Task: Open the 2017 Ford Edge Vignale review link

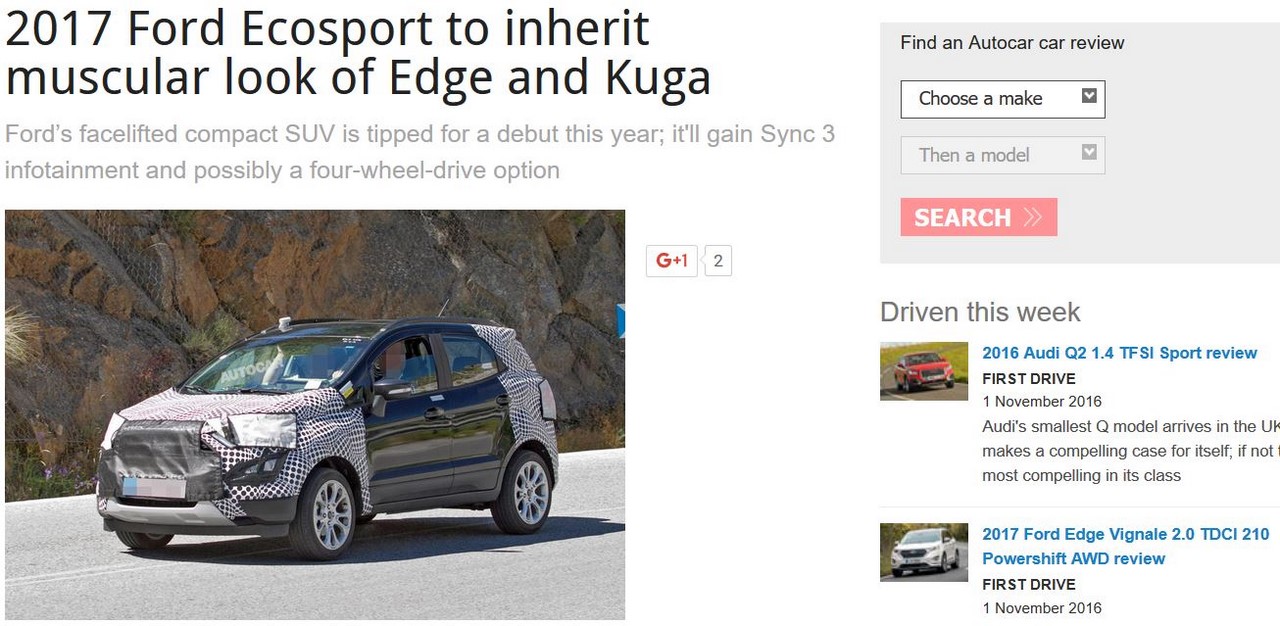Action: tap(1125, 547)
